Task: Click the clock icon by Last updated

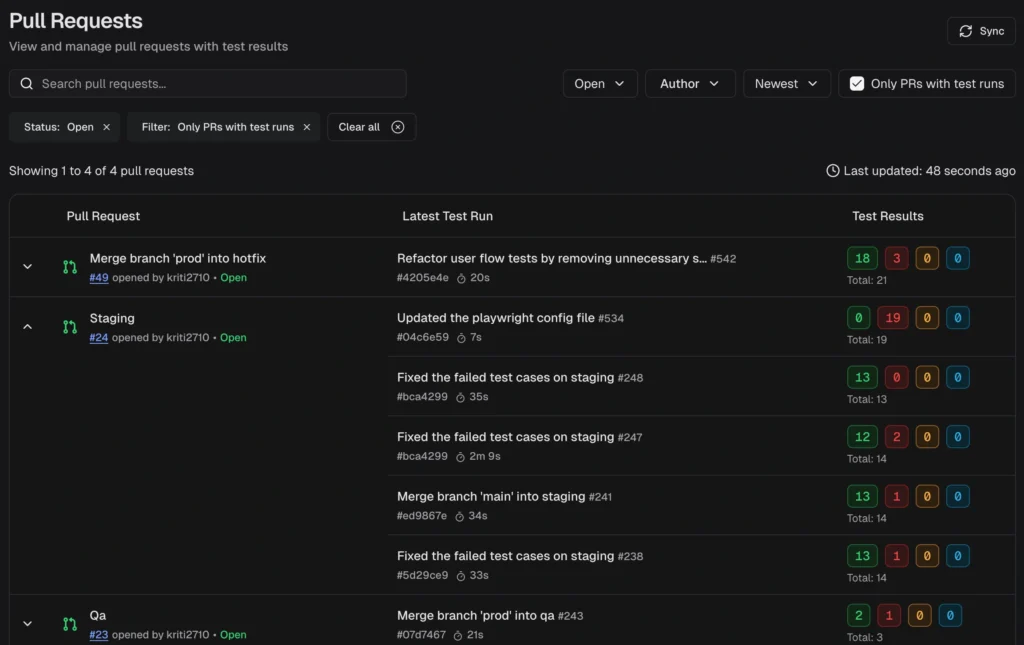Action: click(833, 171)
